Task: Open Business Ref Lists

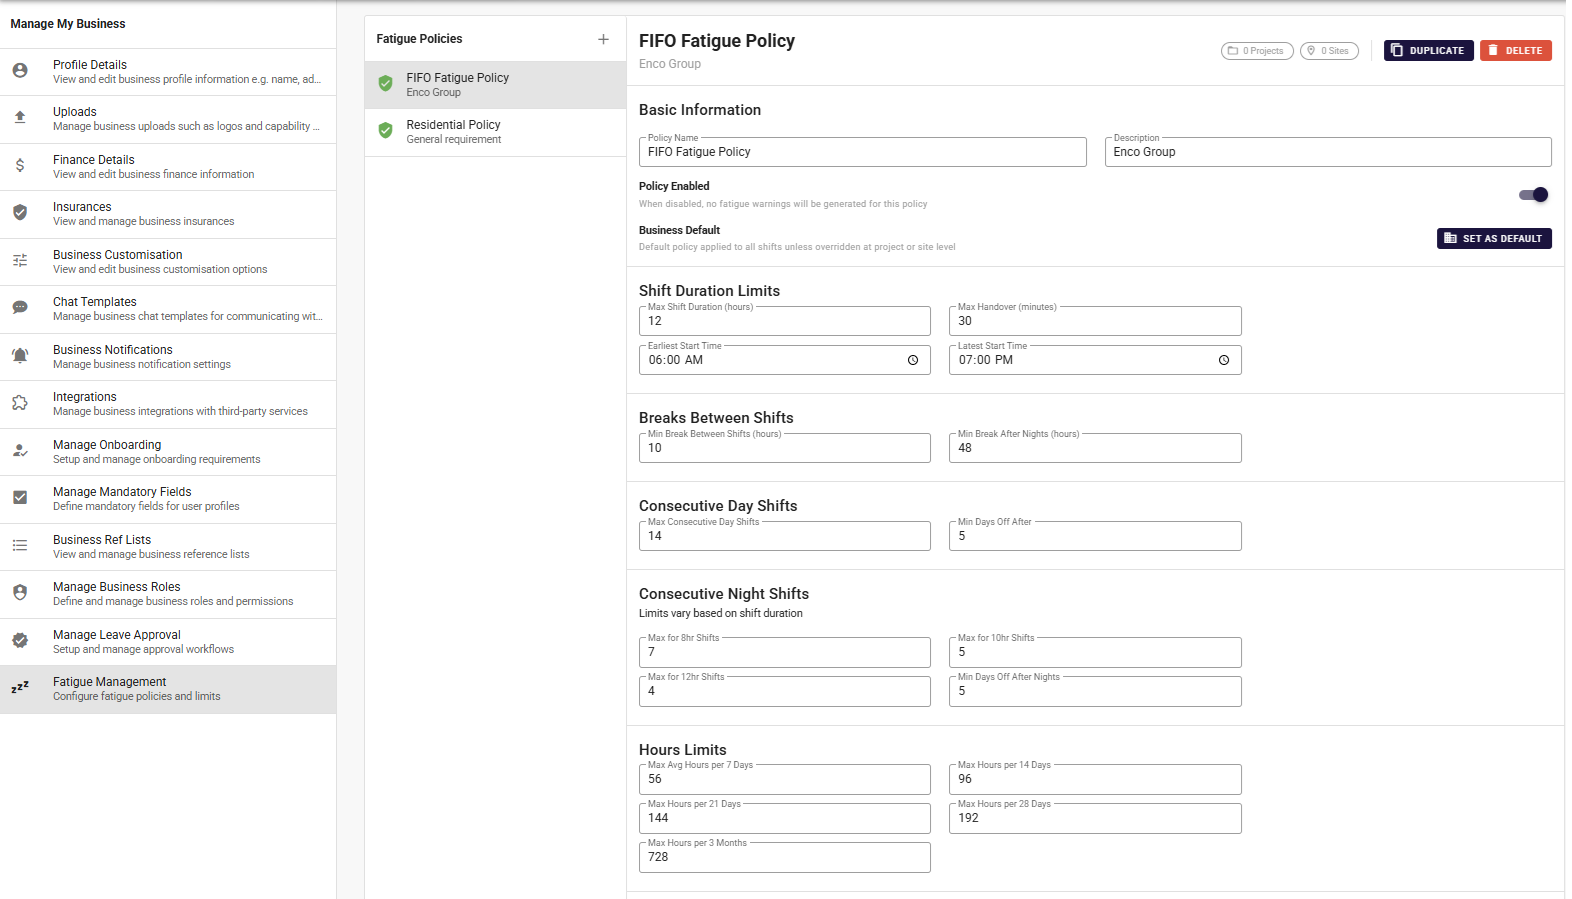Action: 168,547
